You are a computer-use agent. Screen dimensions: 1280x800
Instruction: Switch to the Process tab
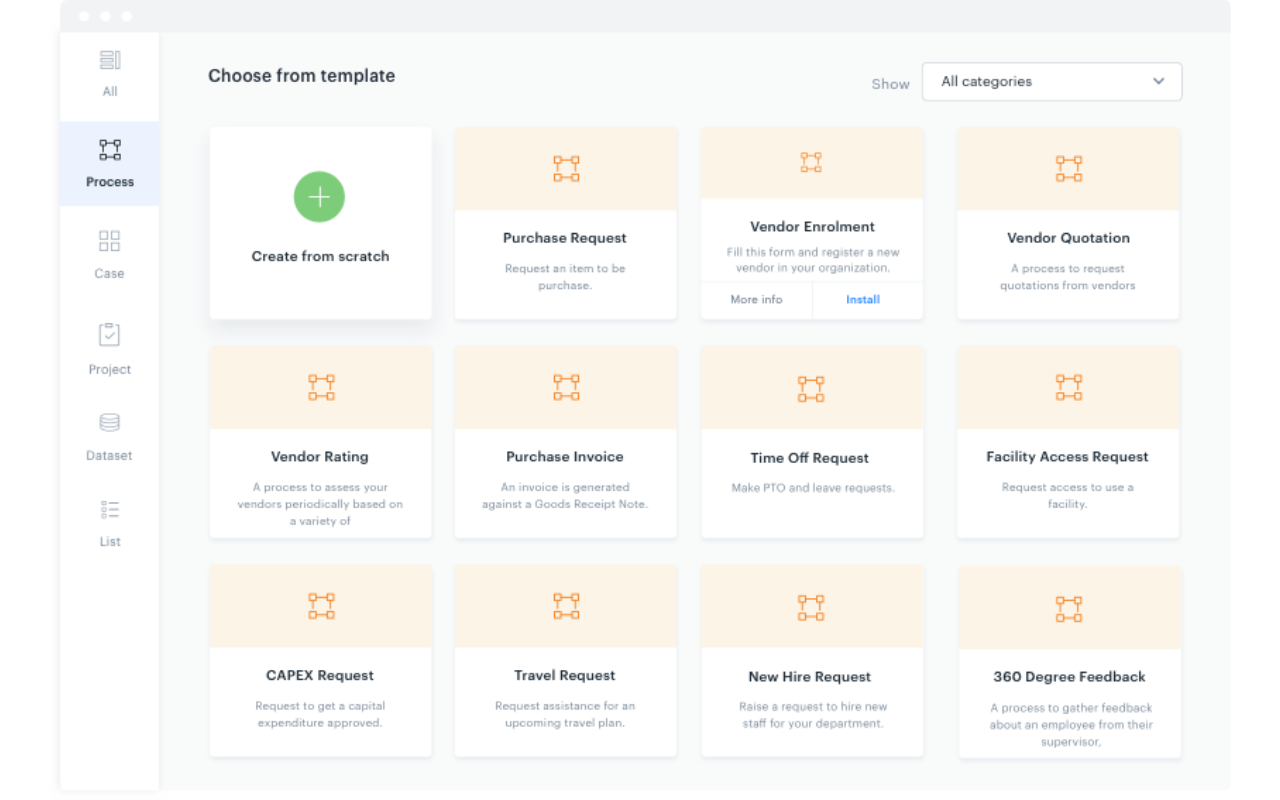tap(109, 164)
